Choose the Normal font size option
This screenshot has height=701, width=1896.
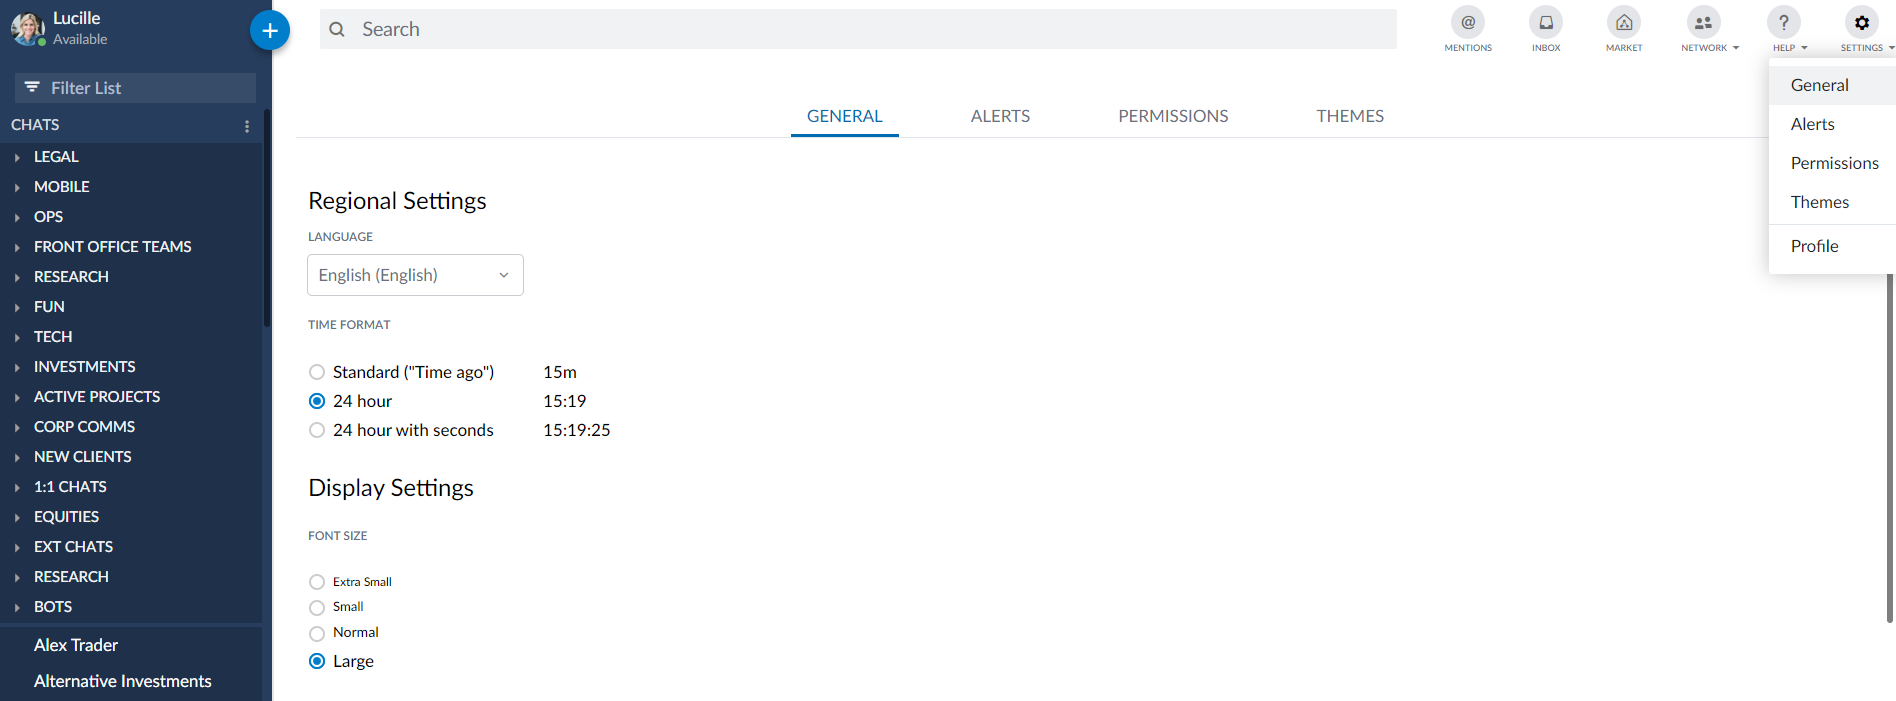[x=317, y=633]
